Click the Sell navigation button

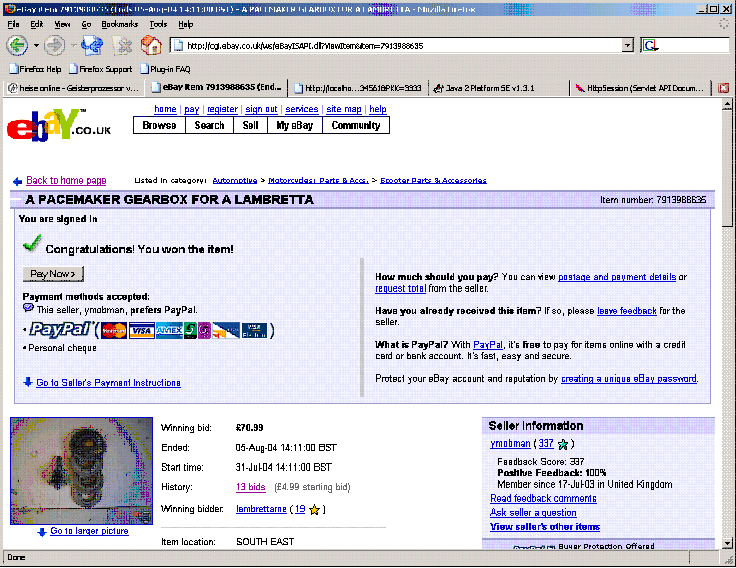coord(250,125)
